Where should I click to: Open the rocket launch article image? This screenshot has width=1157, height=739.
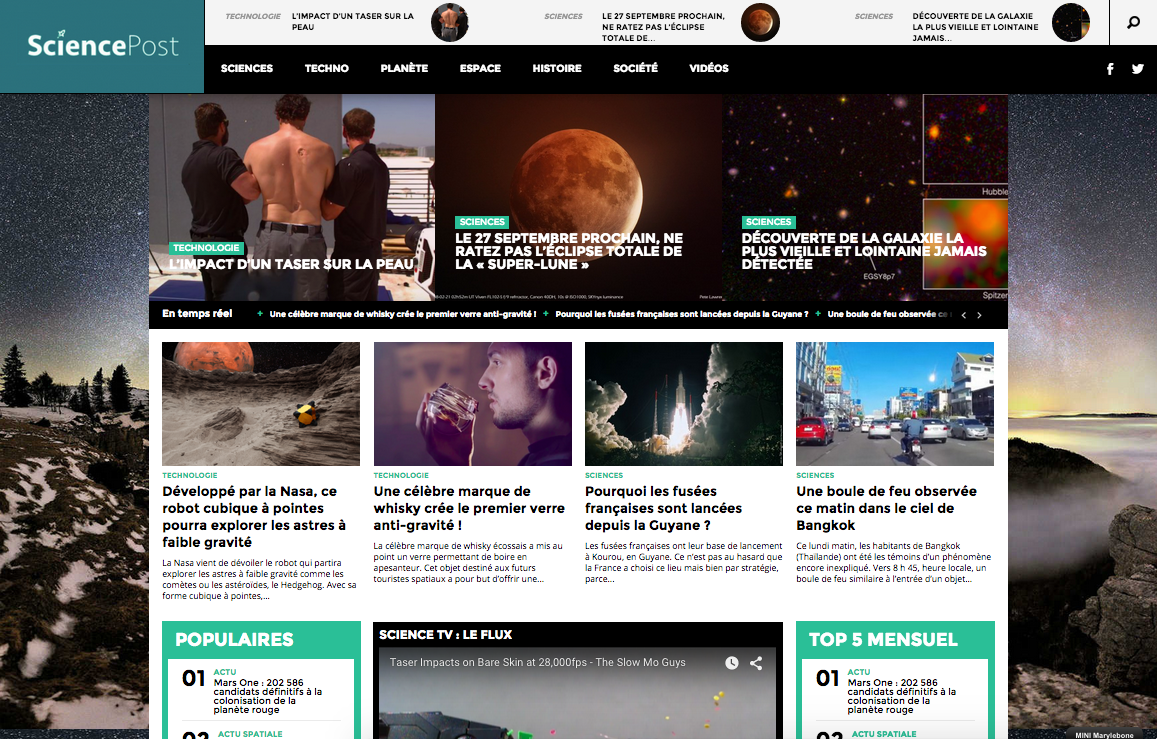[684, 404]
